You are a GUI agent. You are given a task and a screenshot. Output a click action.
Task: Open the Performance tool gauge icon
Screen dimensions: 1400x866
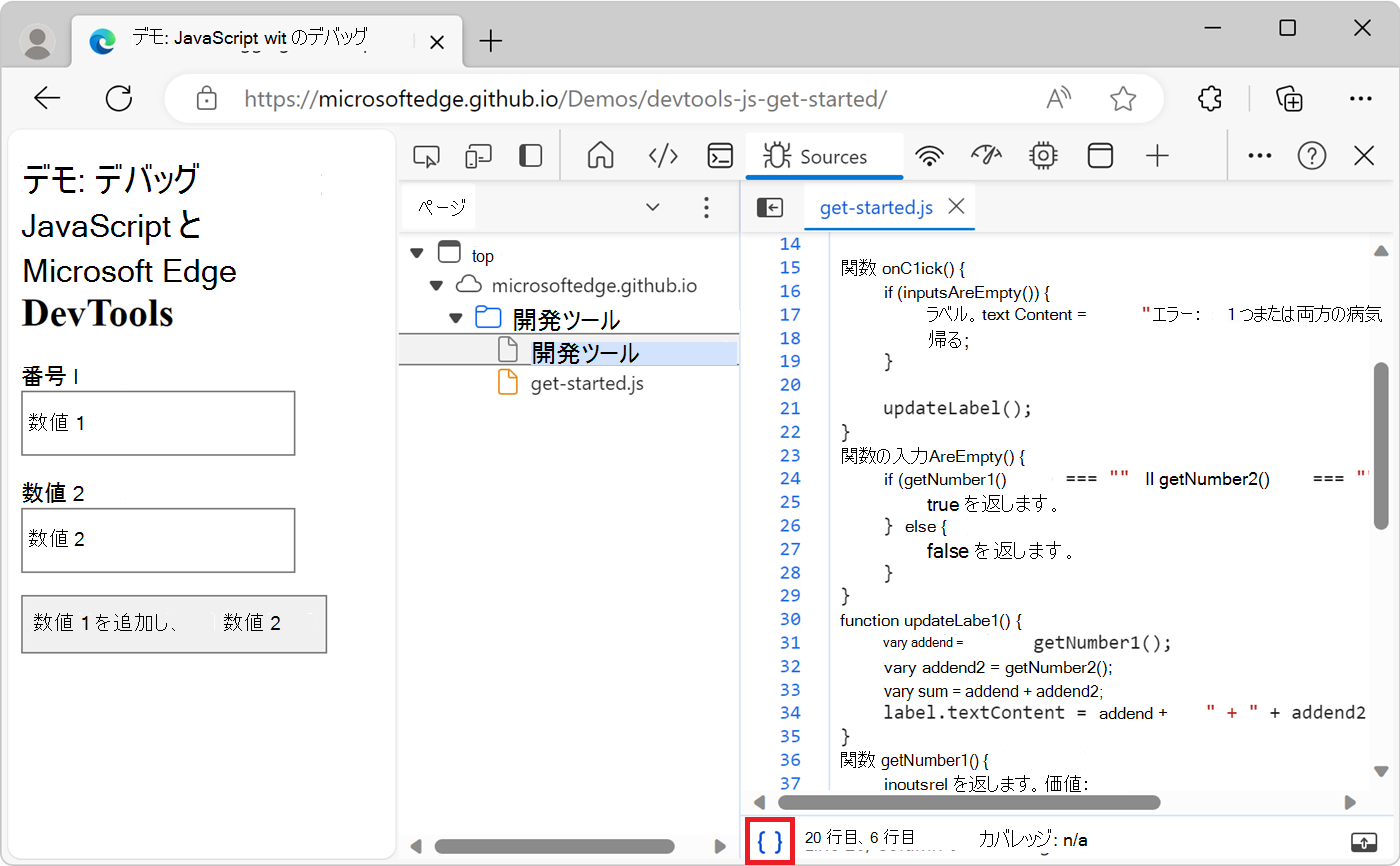pos(986,156)
